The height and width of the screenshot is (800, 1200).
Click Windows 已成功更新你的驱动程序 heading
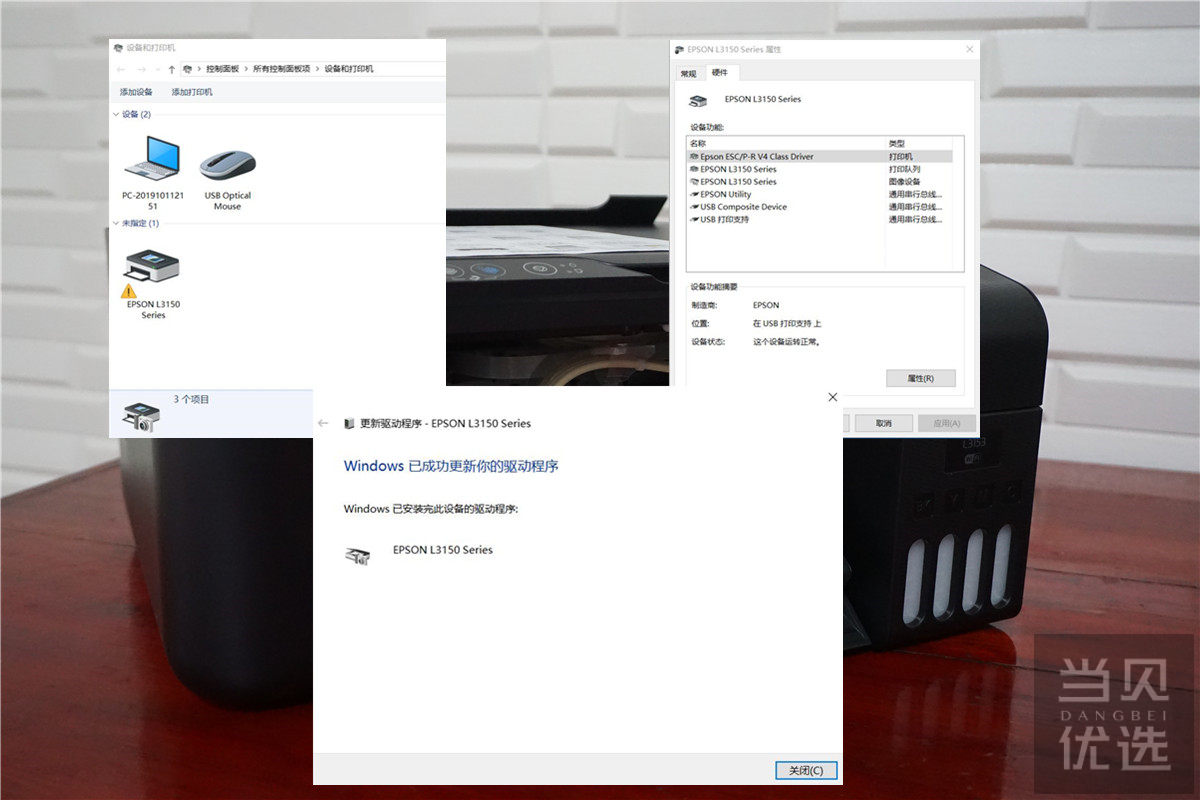451,466
